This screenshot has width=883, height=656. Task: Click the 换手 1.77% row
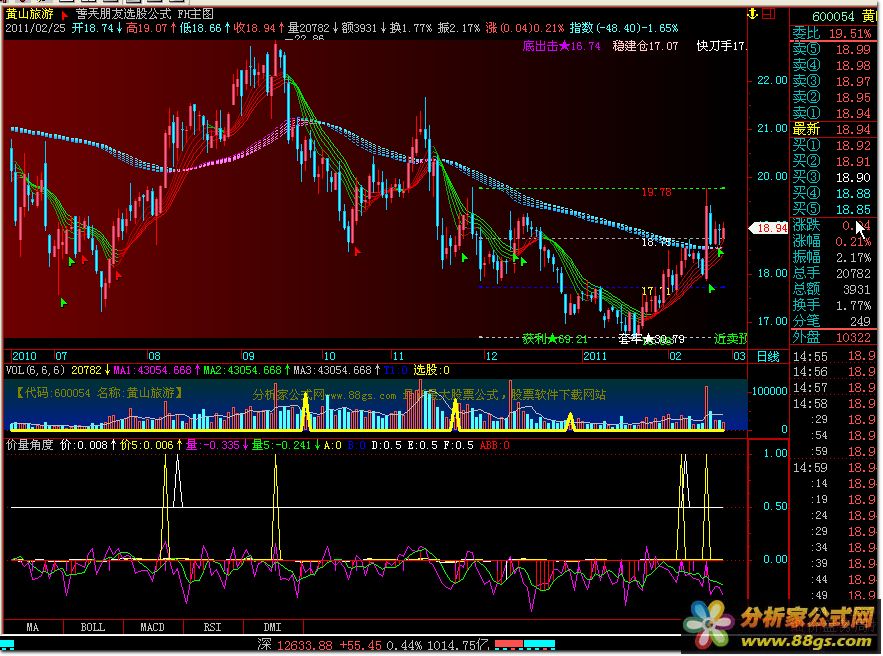click(832, 305)
